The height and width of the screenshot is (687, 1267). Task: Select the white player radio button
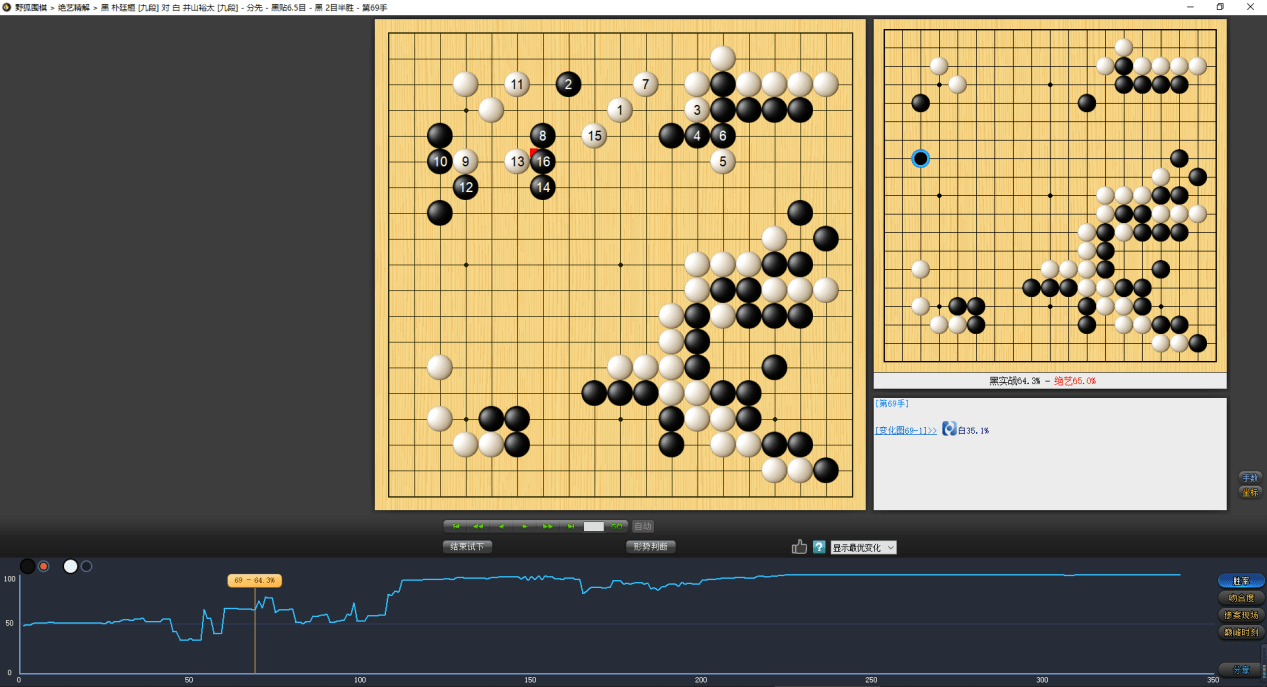point(86,567)
